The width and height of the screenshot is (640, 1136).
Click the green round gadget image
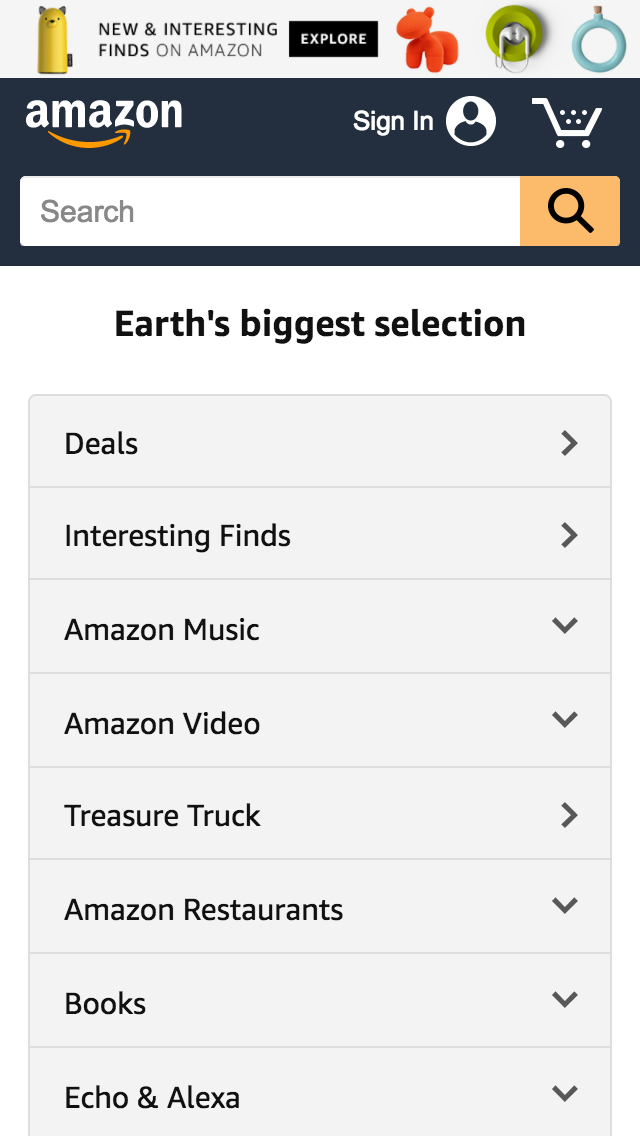coord(517,38)
